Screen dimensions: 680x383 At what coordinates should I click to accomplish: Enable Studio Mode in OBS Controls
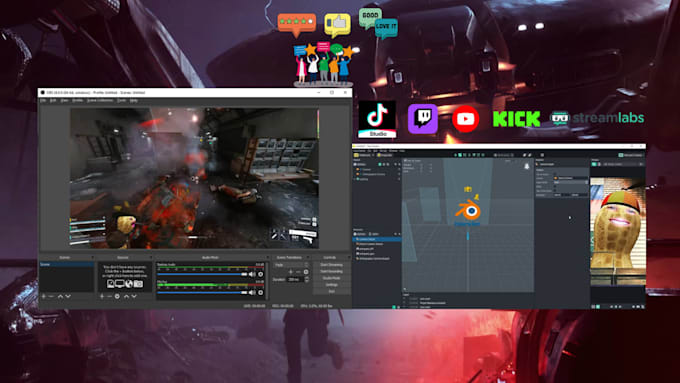pos(331,278)
